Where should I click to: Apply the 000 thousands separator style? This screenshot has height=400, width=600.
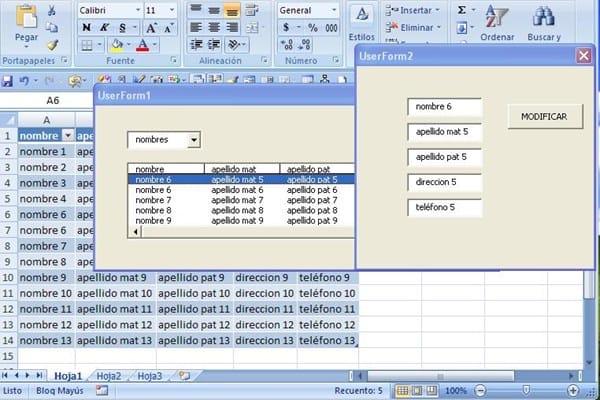[331, 28]
